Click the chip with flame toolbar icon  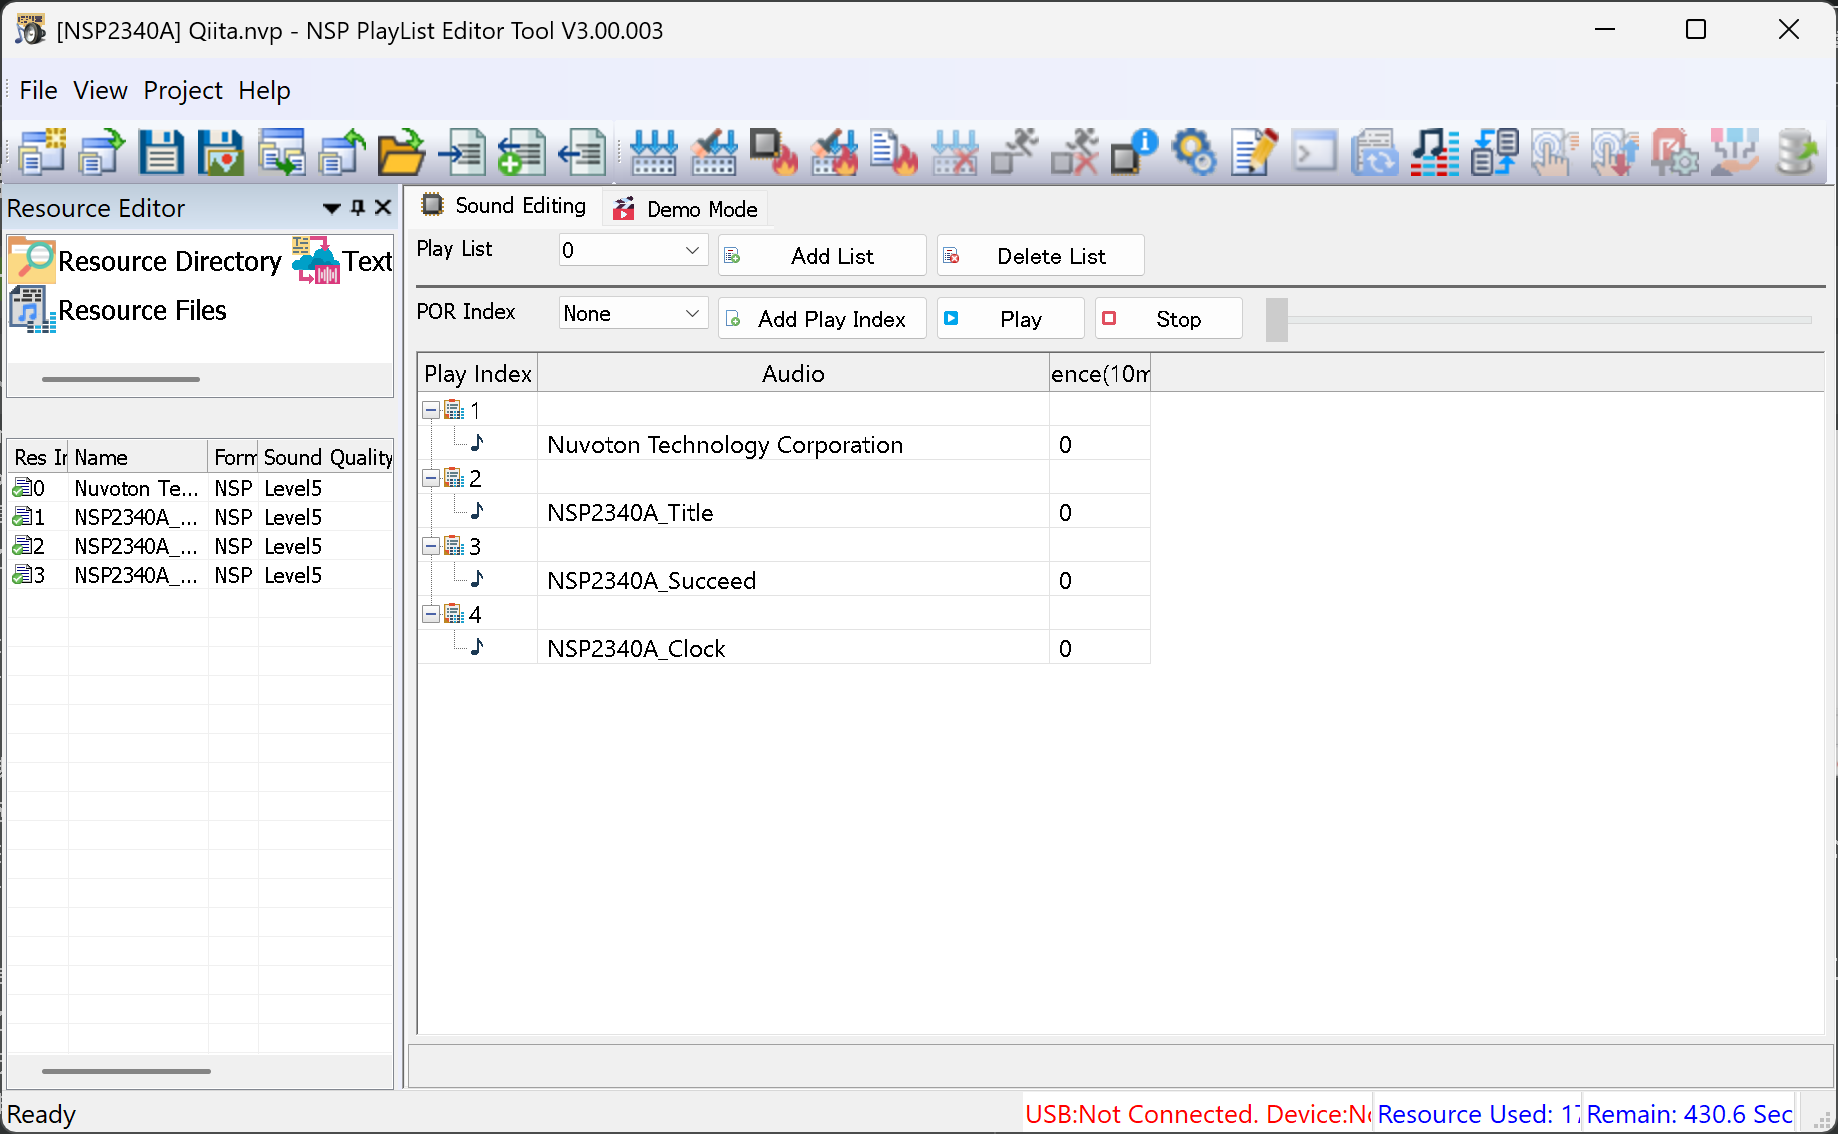click(x=773, y=152)
